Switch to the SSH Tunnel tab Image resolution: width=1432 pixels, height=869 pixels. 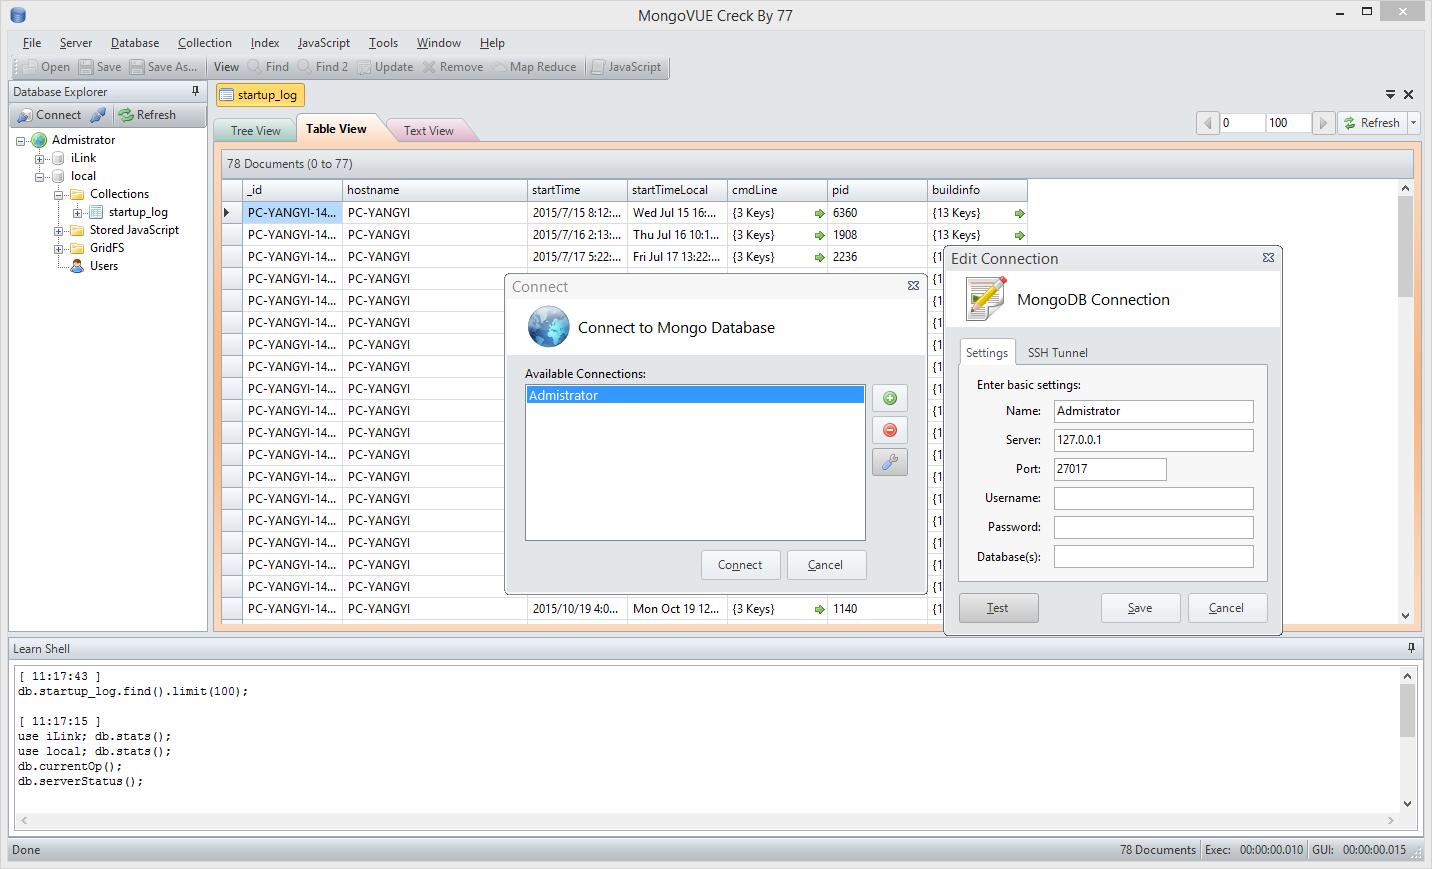click(1057, 353)
